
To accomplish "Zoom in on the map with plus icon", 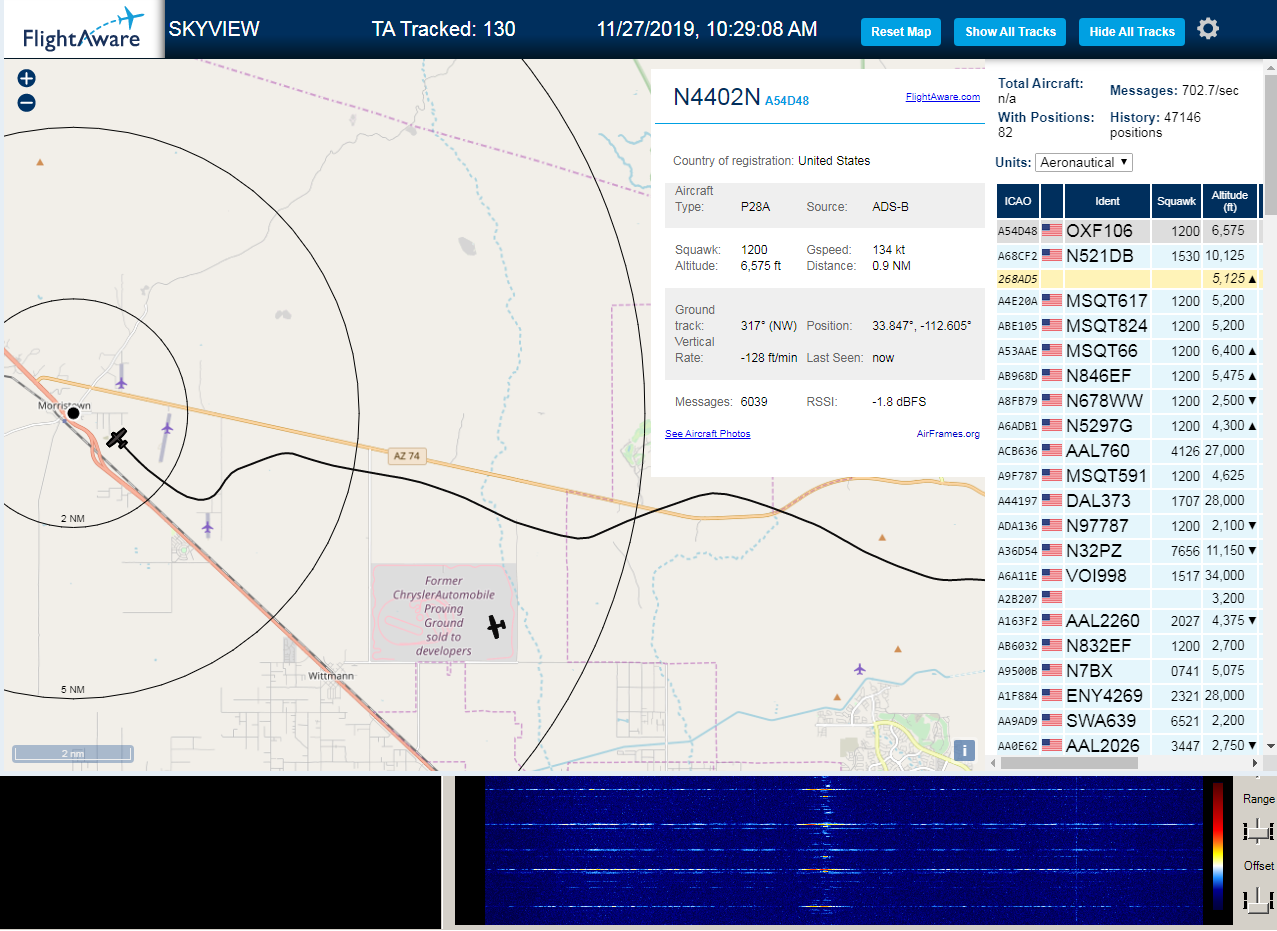I will [27, 78].
